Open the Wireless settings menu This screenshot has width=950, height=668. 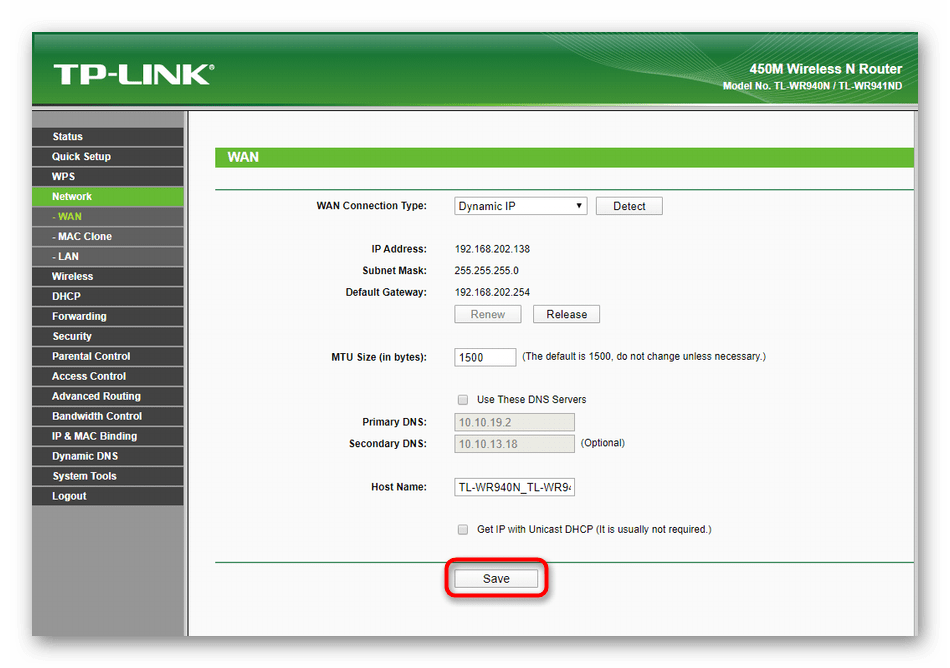[108, 276]
